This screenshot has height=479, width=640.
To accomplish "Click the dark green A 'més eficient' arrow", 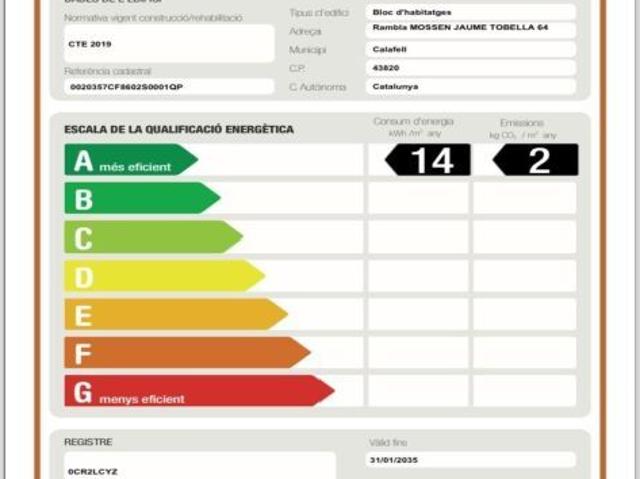I will coord(131,160).
